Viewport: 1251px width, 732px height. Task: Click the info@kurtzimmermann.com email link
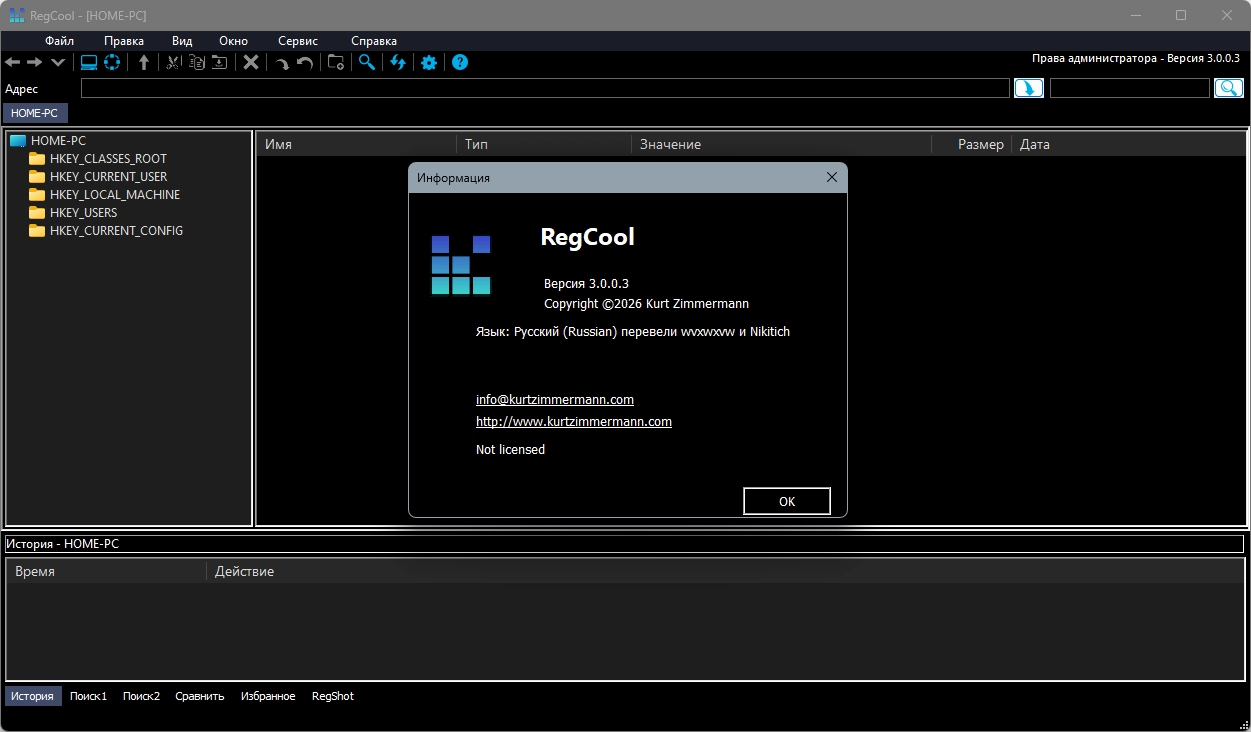pos(554,400)
